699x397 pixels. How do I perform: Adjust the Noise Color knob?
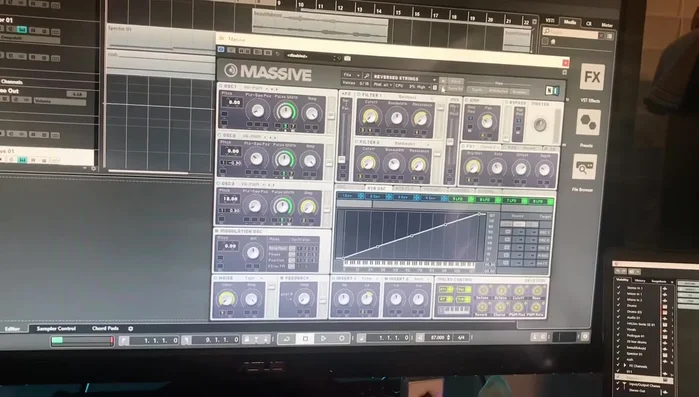[227, 299]
